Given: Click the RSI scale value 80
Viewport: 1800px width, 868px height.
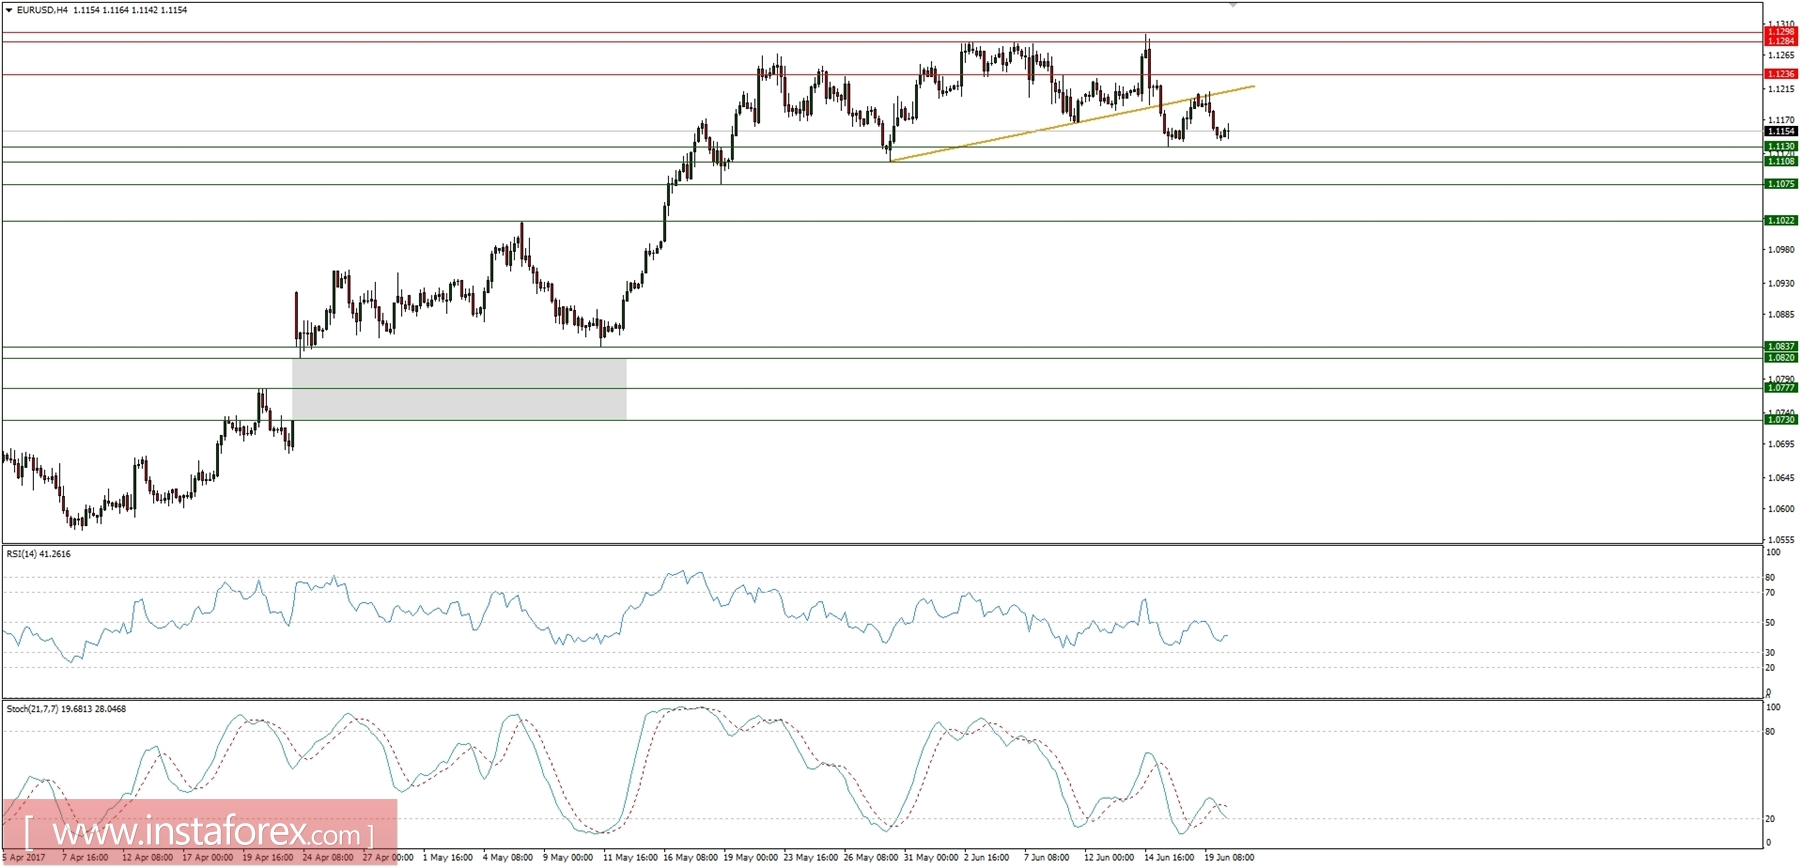Looking at the screenshot, I should click(x=1770, y=578).
